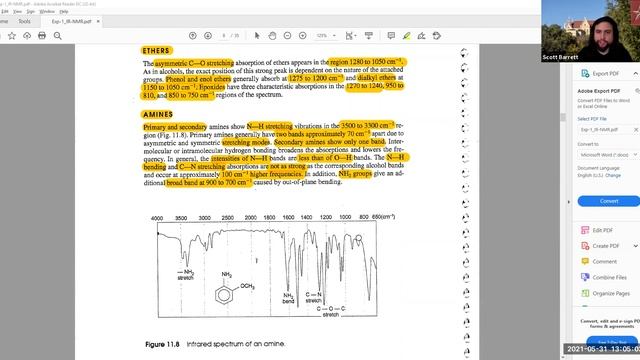Click the Figure 11.8 caption text

215,344
